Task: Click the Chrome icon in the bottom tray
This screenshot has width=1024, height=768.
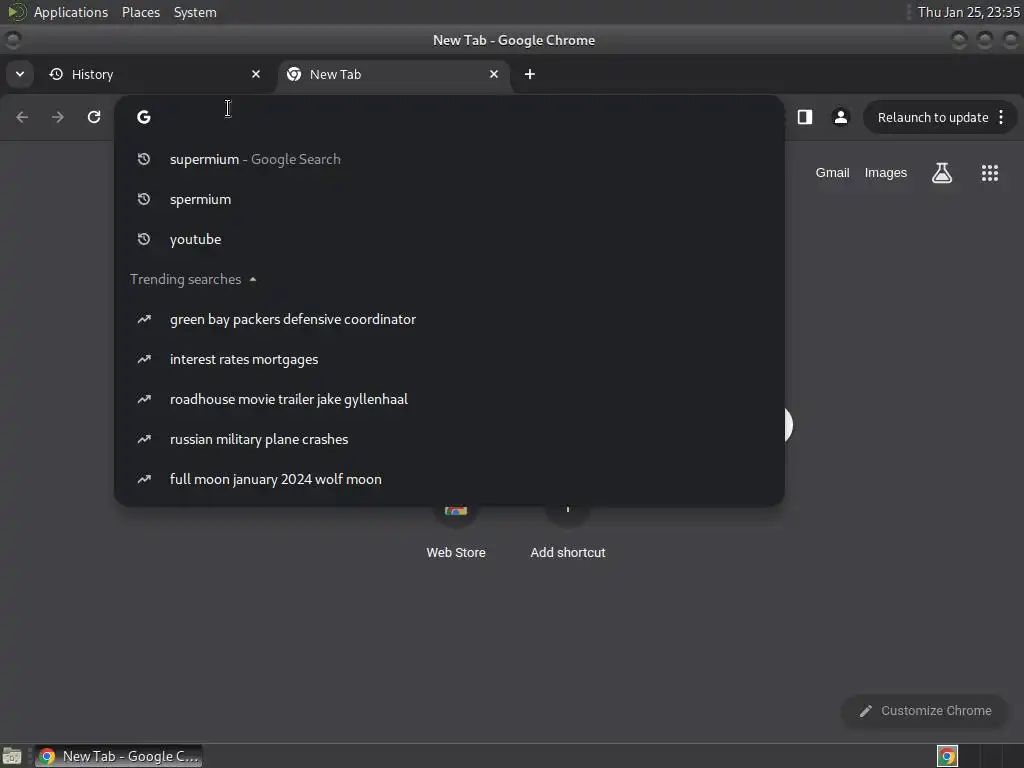Action: pos(947,756)
